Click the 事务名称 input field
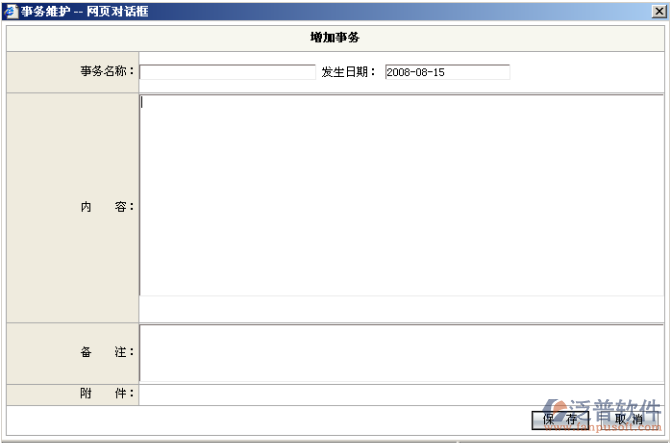The height and width of the screenshot is (443, 672). tap(228, 72)
